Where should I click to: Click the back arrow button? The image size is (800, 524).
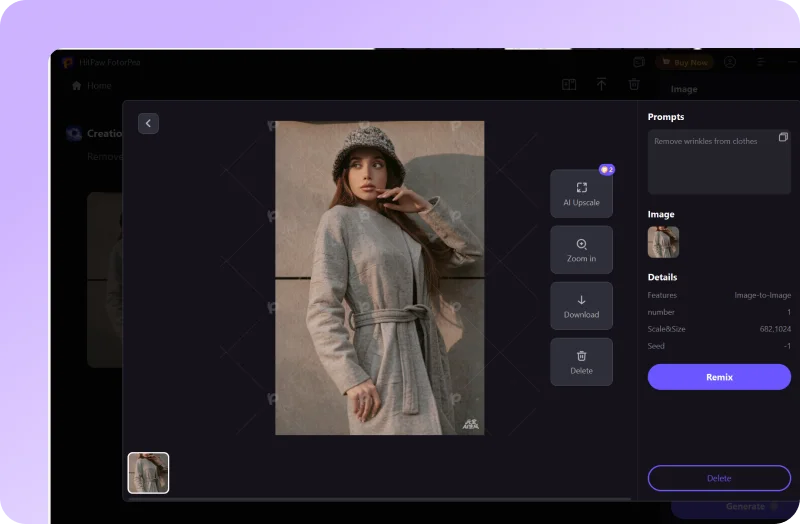[148, 123]
